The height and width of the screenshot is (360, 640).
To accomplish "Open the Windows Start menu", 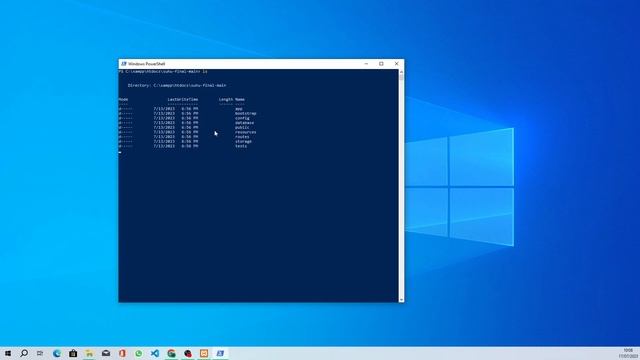I will tap(8, 353).
